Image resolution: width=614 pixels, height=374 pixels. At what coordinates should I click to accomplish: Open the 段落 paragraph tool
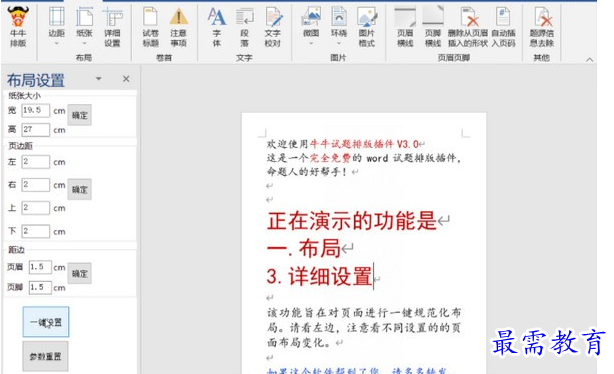[x=245, y=17]
